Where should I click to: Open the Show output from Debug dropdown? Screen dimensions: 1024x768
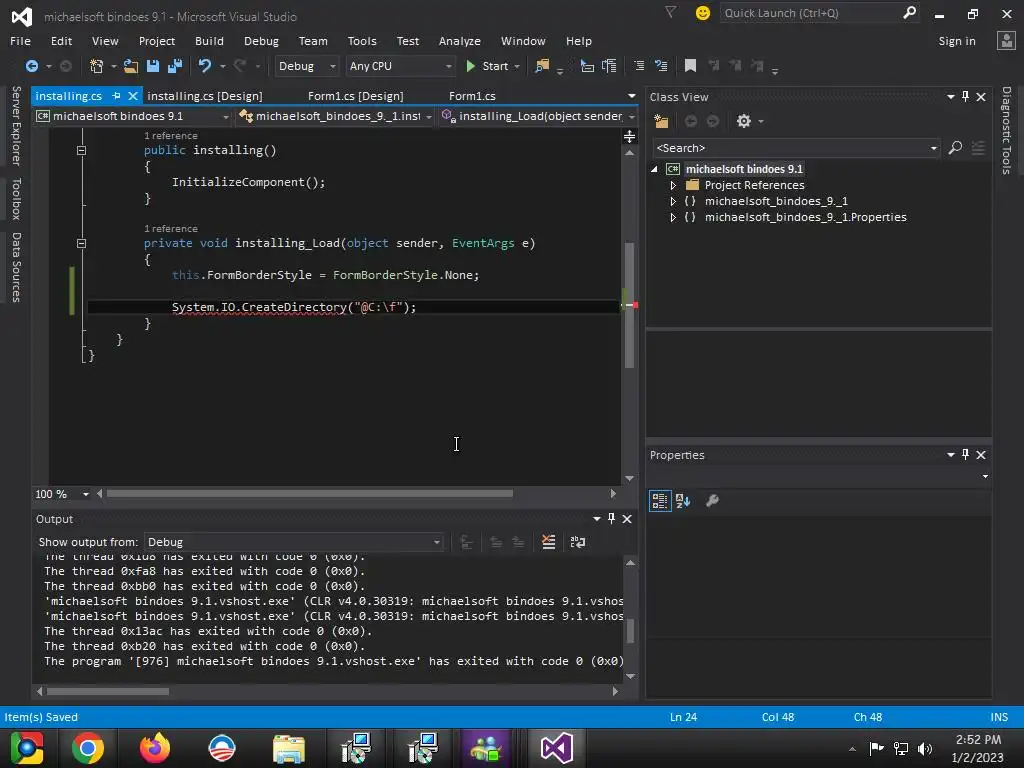coord(293,542)
